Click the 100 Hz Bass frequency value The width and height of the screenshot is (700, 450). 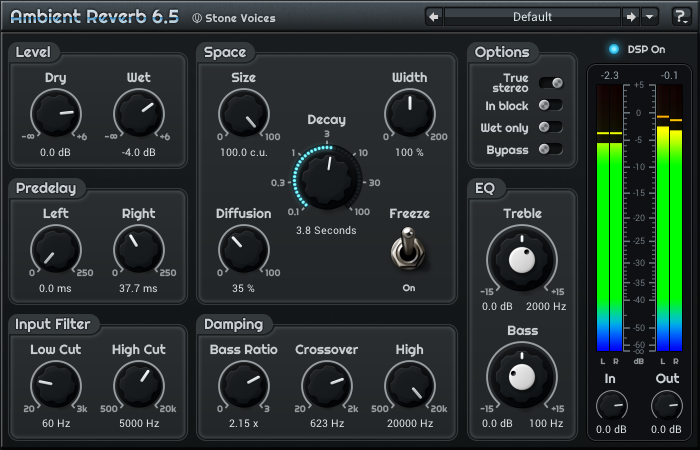tap(546, 424)
